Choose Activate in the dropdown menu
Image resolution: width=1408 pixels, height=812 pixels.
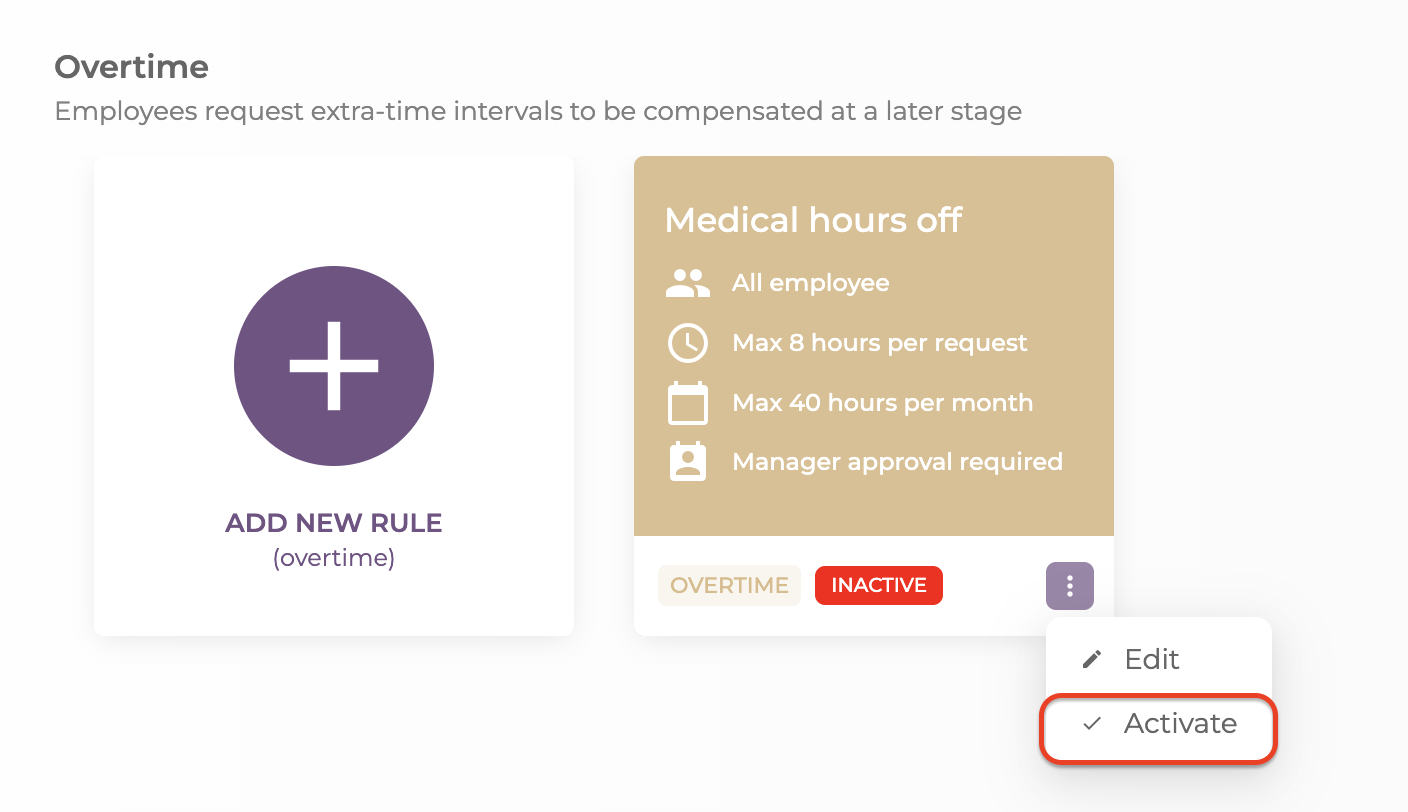point(1159,724)
